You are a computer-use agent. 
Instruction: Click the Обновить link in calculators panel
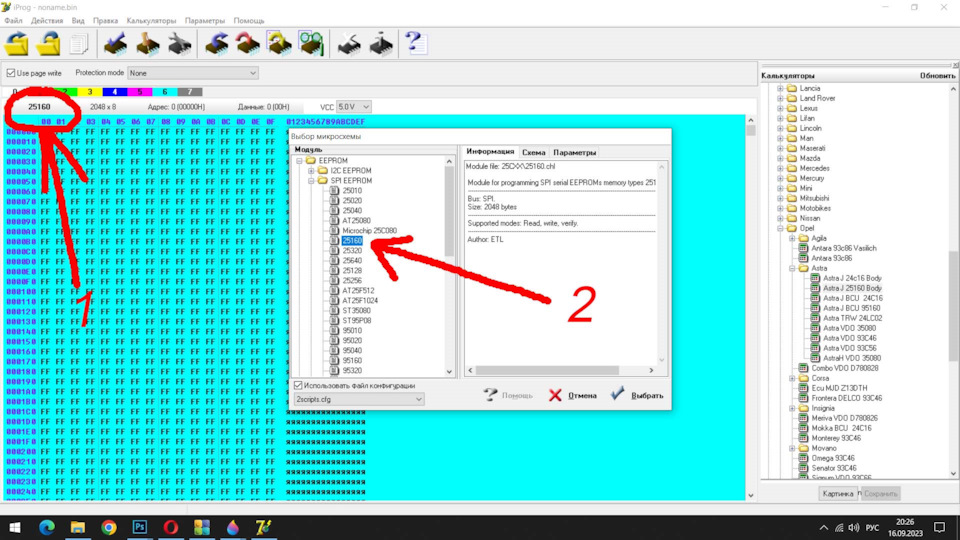[937, 76]
